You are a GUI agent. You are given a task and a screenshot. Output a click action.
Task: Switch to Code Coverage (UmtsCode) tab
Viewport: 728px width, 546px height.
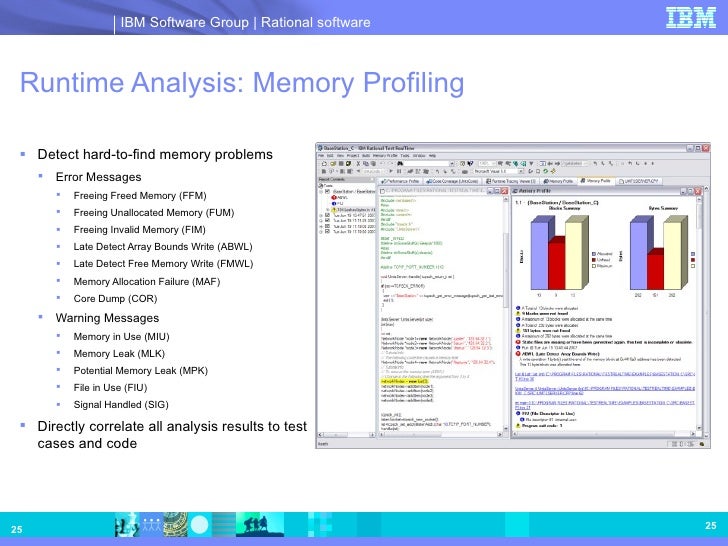[x=453, y=181]
